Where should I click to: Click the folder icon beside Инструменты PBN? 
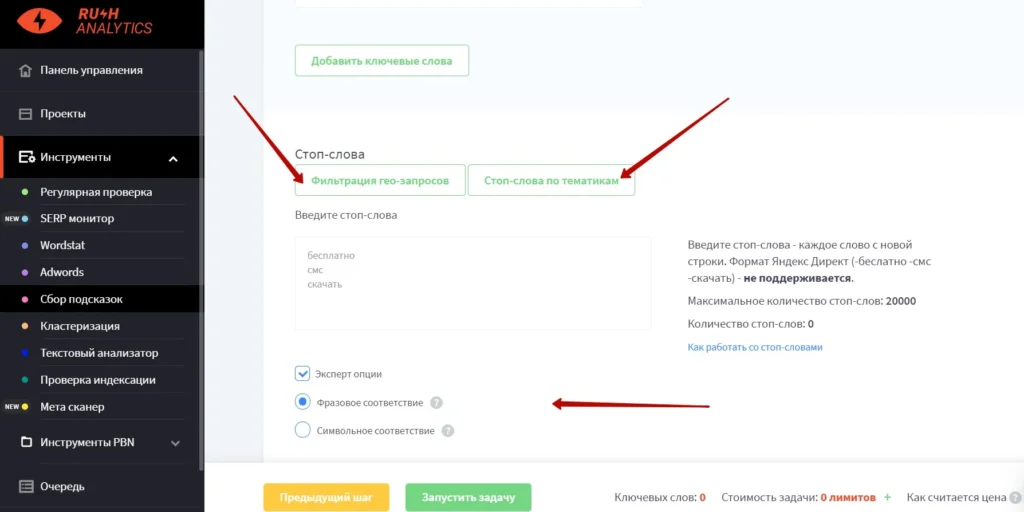tap(26, 442)
